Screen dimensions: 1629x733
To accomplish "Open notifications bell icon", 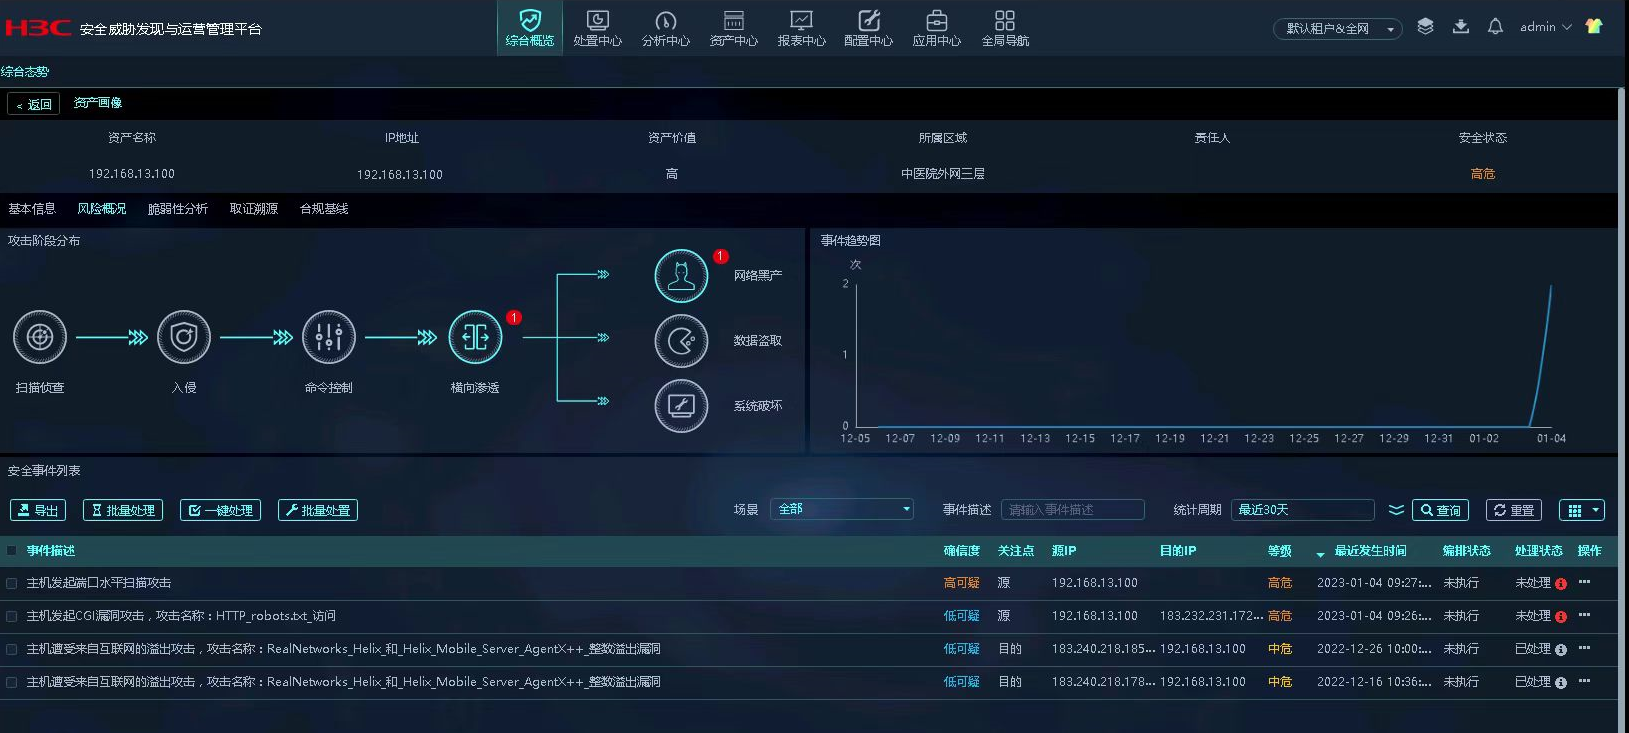I will click(1495, 27).
